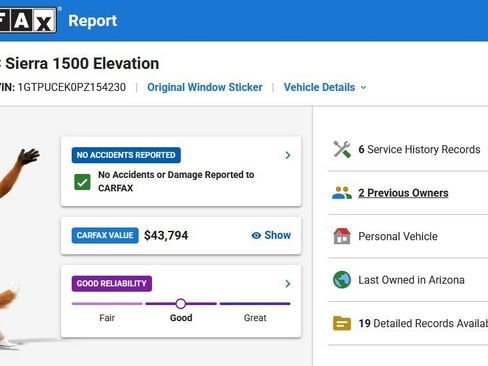The height and width of the screenshot is (366, 488).
Task: Open accident details via chevron arrow
Action: [x=288, y=155]
